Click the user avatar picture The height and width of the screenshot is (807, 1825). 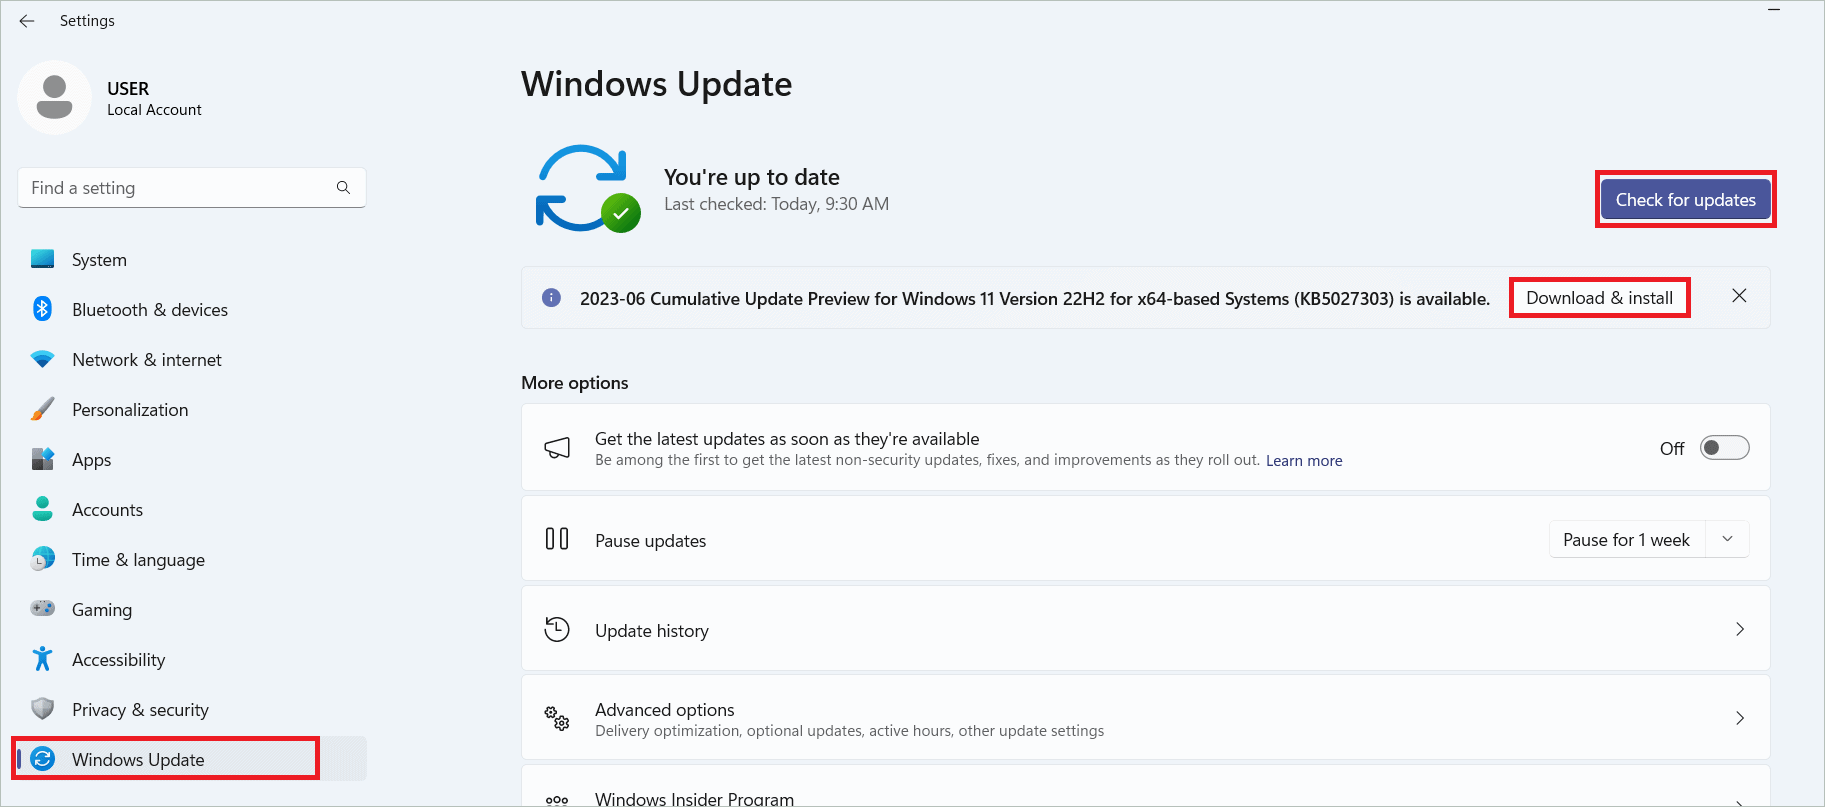pos(54,97)
